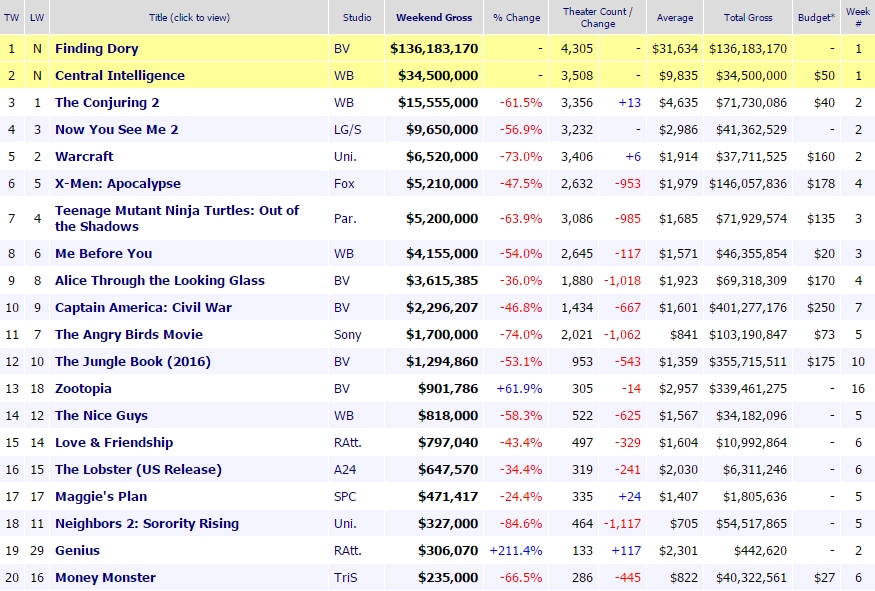875x591 pixels.
Task: Select the Zootopia title link
Action: pos(83,388)
